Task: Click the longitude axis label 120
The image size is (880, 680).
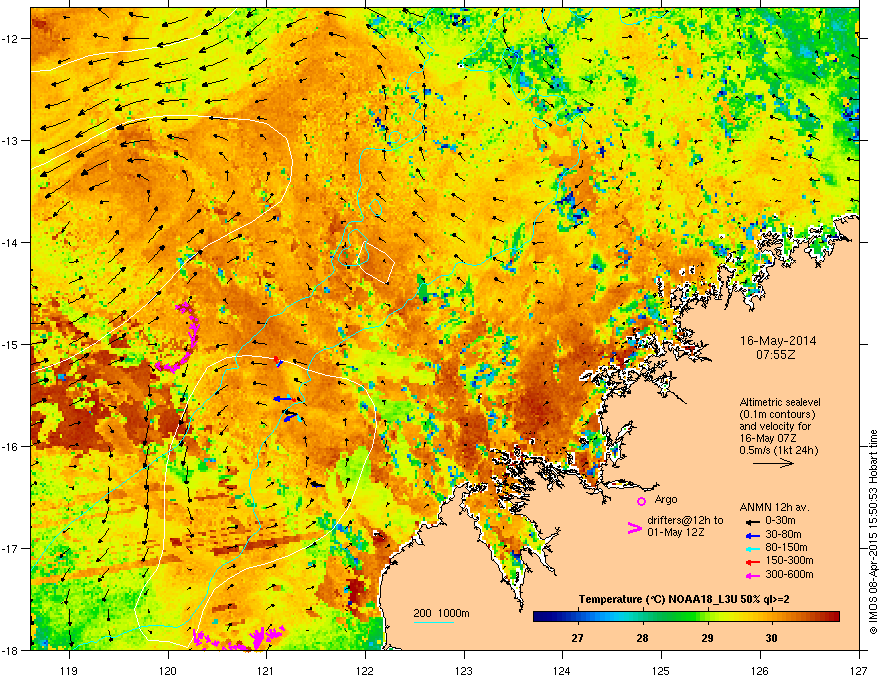Action: coord(168,670)
